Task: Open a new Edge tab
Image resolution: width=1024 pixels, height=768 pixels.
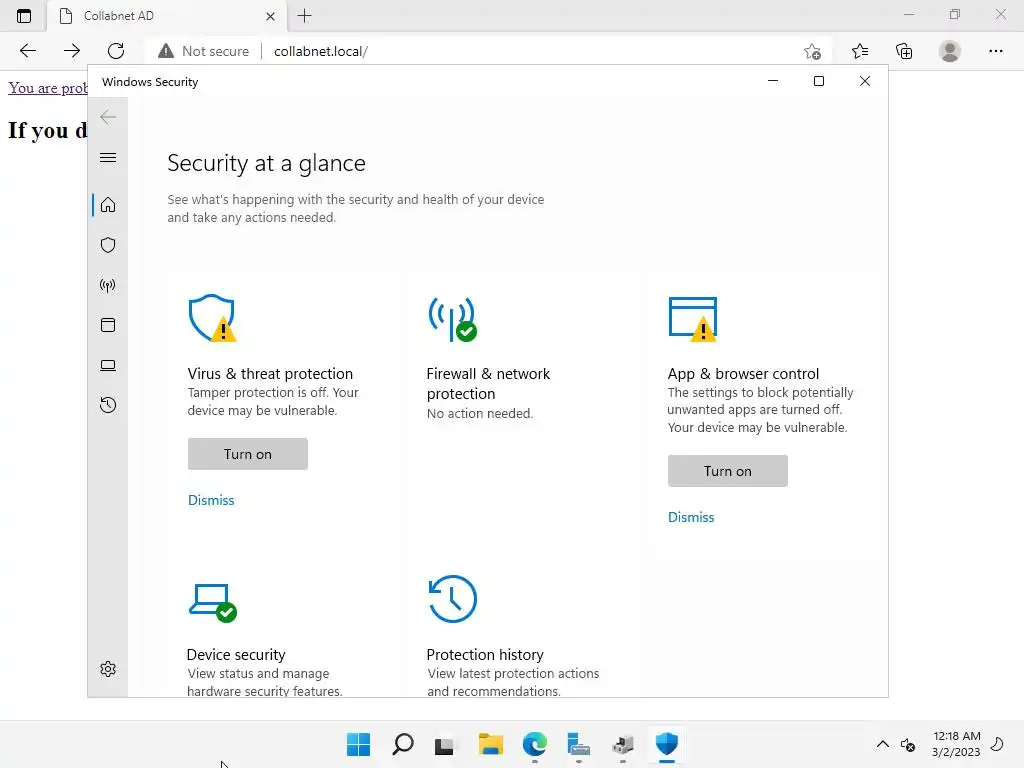Action: click(x=304, y=16)
